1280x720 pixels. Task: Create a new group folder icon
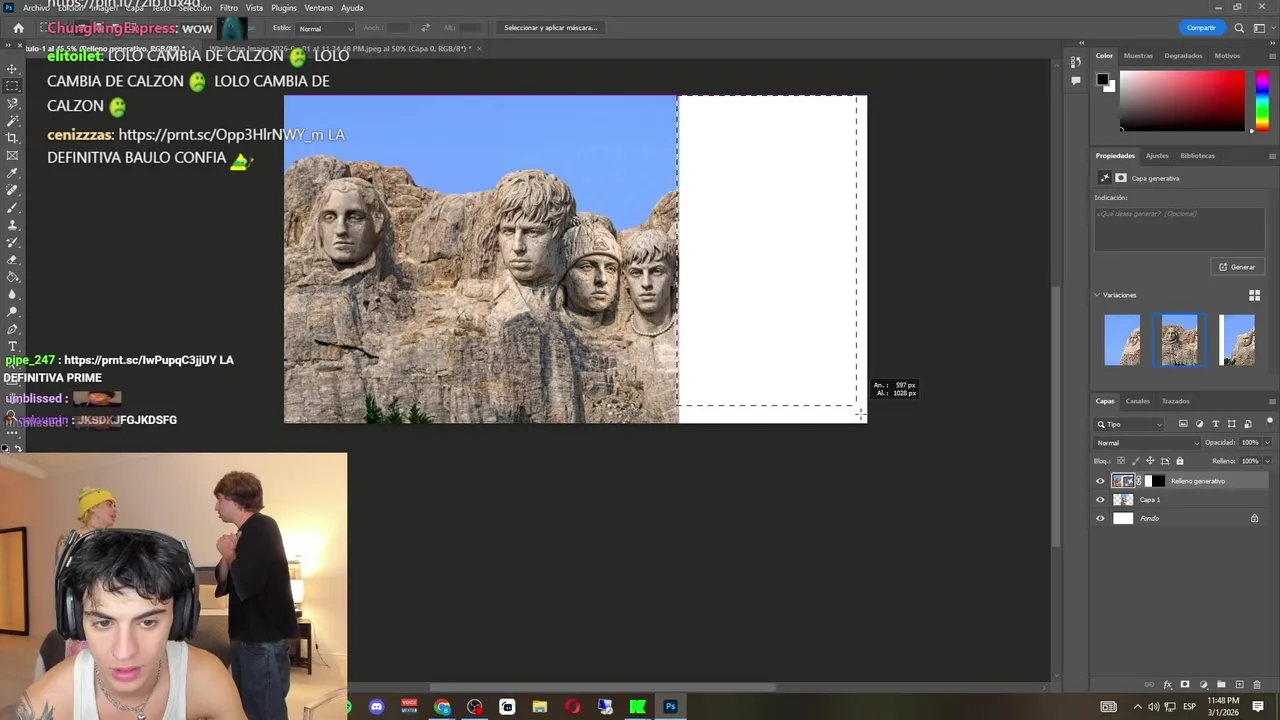click(x=1221, y=685)
